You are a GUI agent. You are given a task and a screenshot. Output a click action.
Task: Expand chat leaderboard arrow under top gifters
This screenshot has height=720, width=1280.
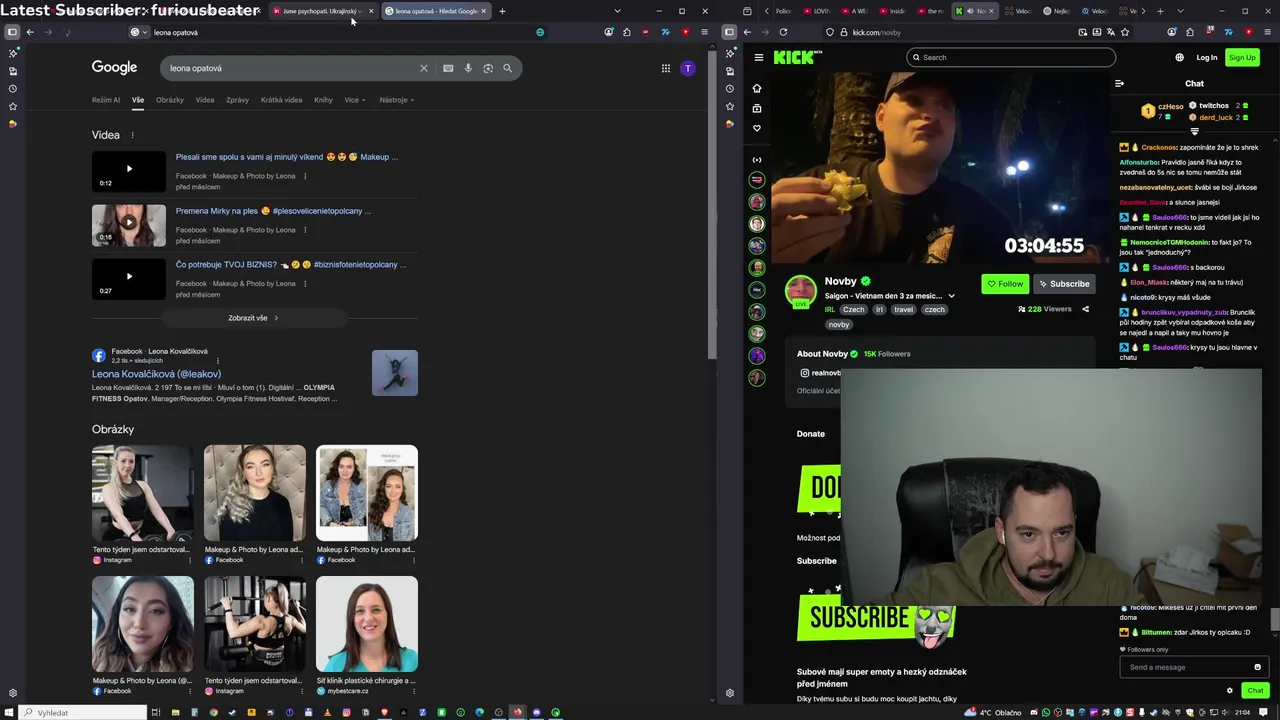click(x=1194, y=131)
